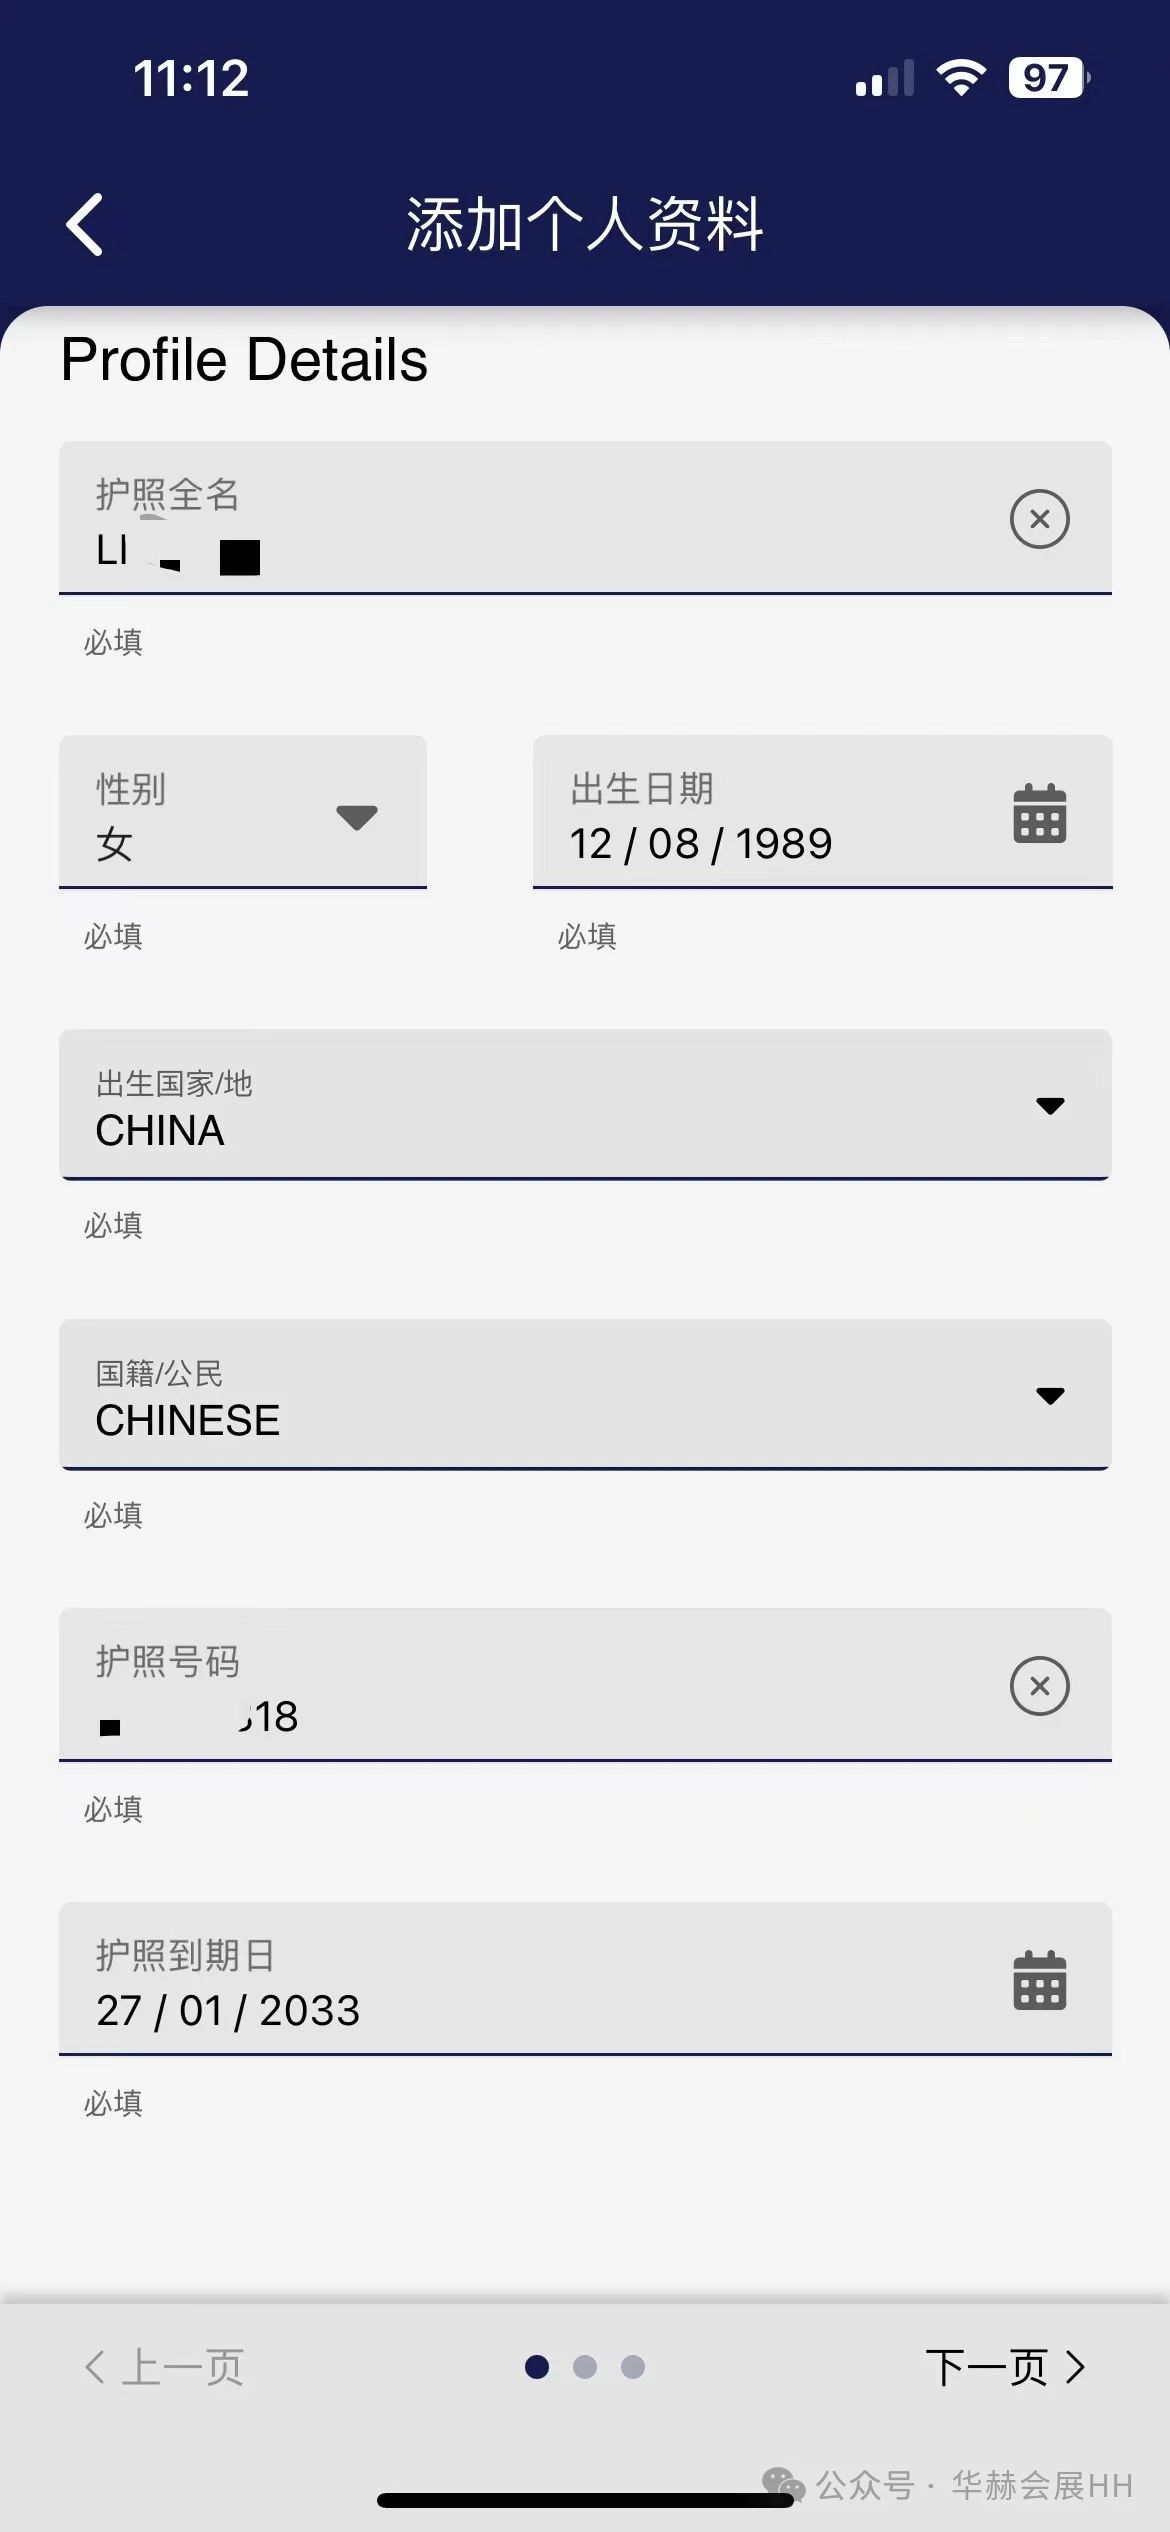Expand the gender (性别) dropdown
Screen dimensions: 1170x2532
[243, 812]
